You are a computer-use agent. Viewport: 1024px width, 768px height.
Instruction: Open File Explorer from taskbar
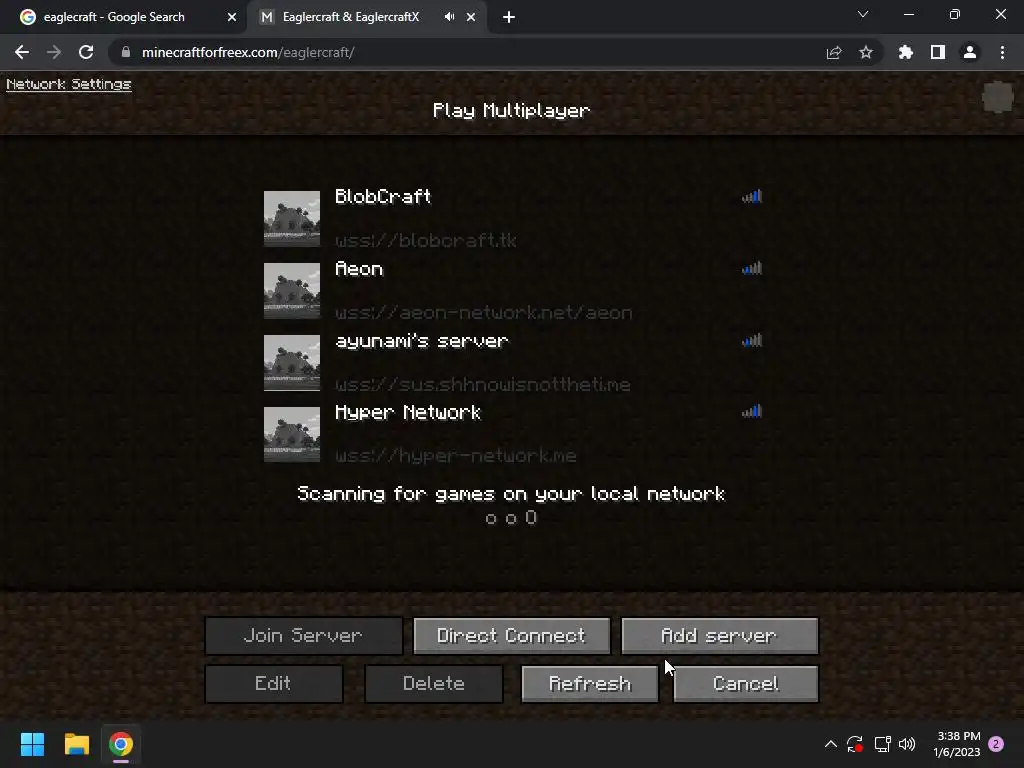[76, 744]
